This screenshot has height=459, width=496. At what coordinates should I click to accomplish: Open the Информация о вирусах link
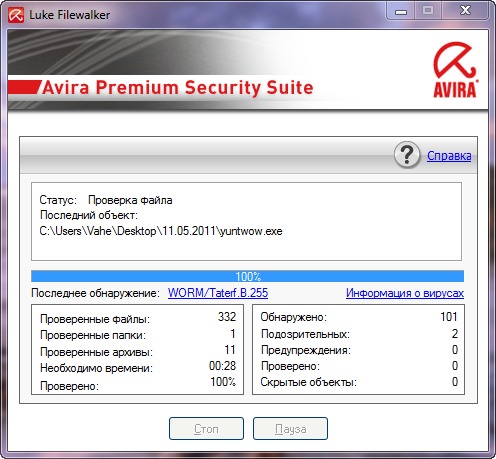pyautogui.click(x=405, y=293)
